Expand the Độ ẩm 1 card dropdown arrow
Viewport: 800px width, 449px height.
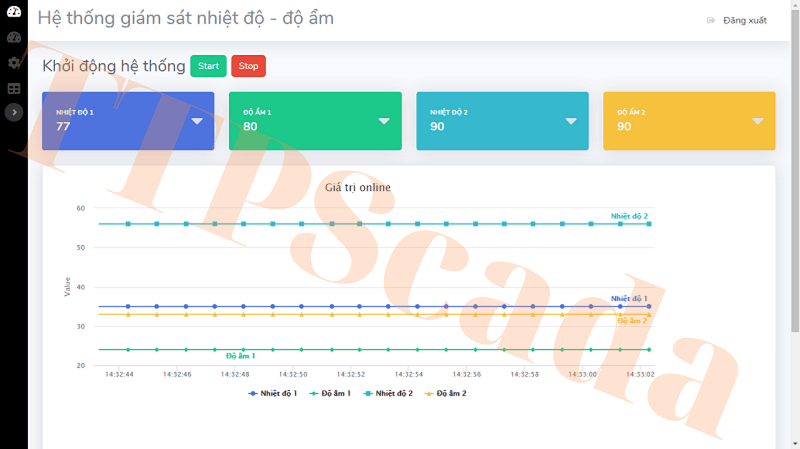[384, 121]
